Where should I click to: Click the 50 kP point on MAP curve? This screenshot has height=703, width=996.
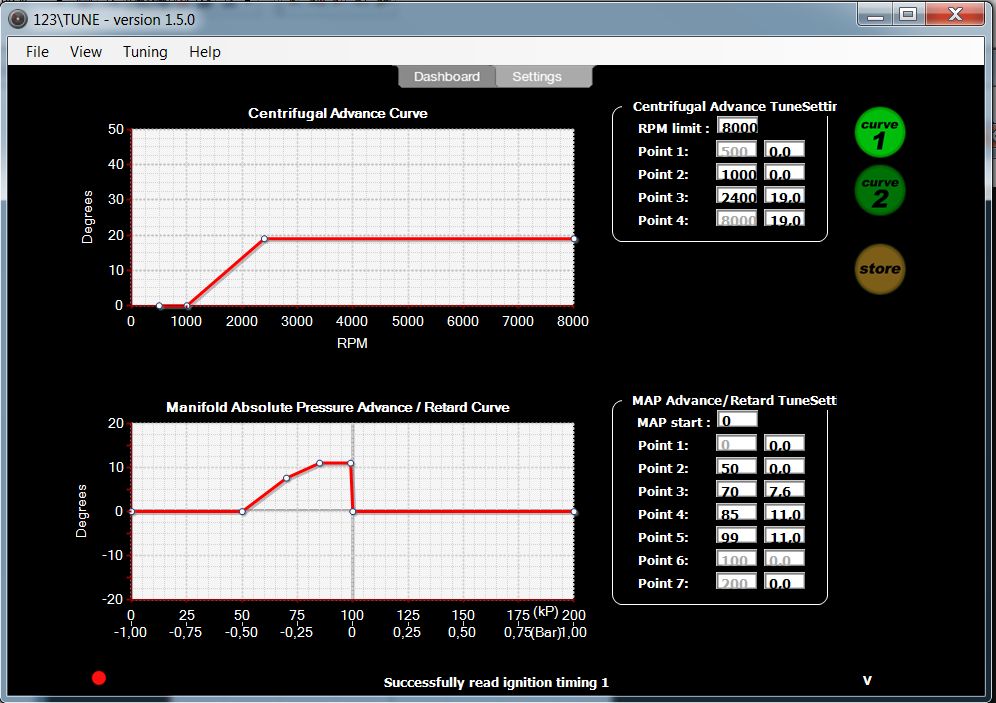[242, 511]
